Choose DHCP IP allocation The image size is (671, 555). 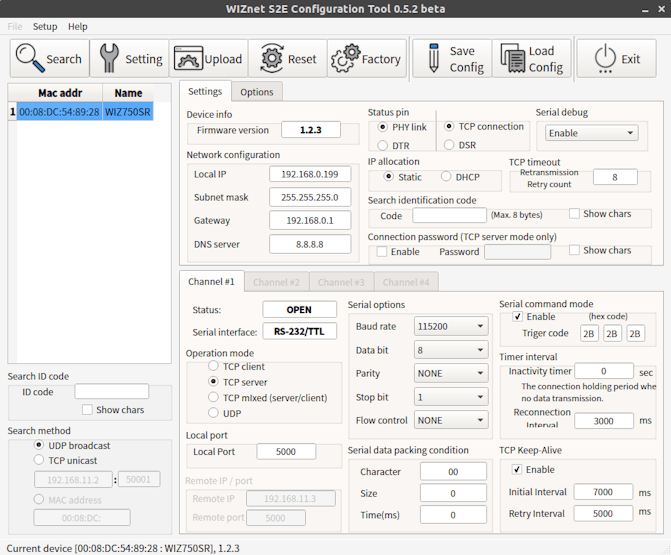point(446,176)
